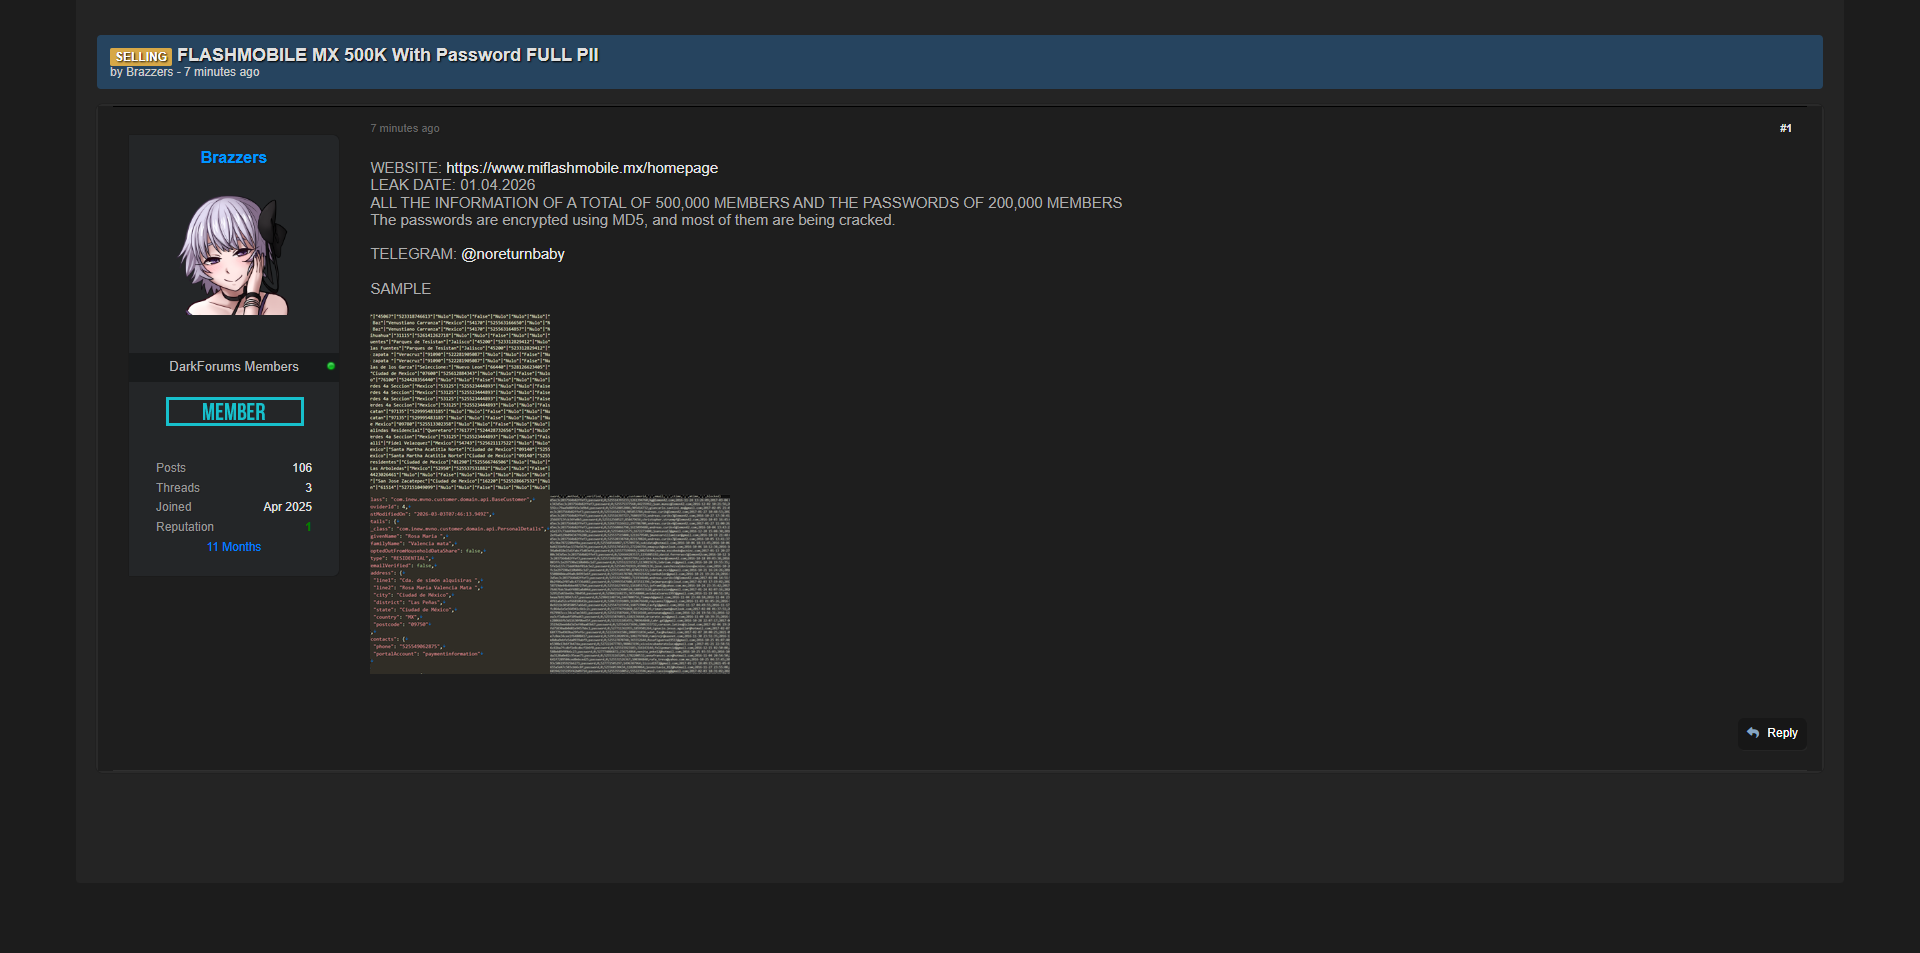Image resolution: width=1920 pixels, height=953 pixels.
Task: Open the Brazzers username link above avatar
Action: [x=233, y=158]
